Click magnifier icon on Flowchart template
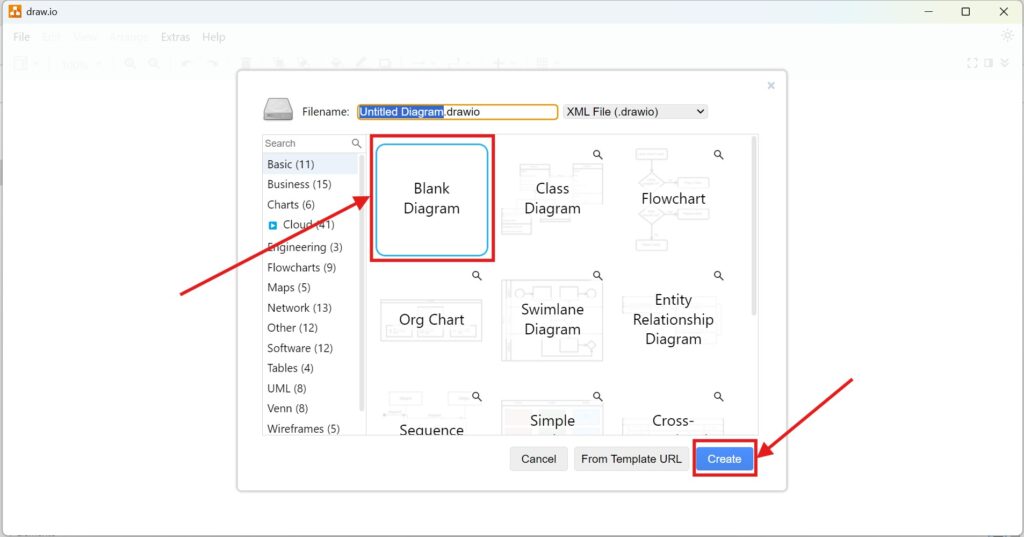The height and width of the screenshot is (537, 1024). click(x=718, y=155)
